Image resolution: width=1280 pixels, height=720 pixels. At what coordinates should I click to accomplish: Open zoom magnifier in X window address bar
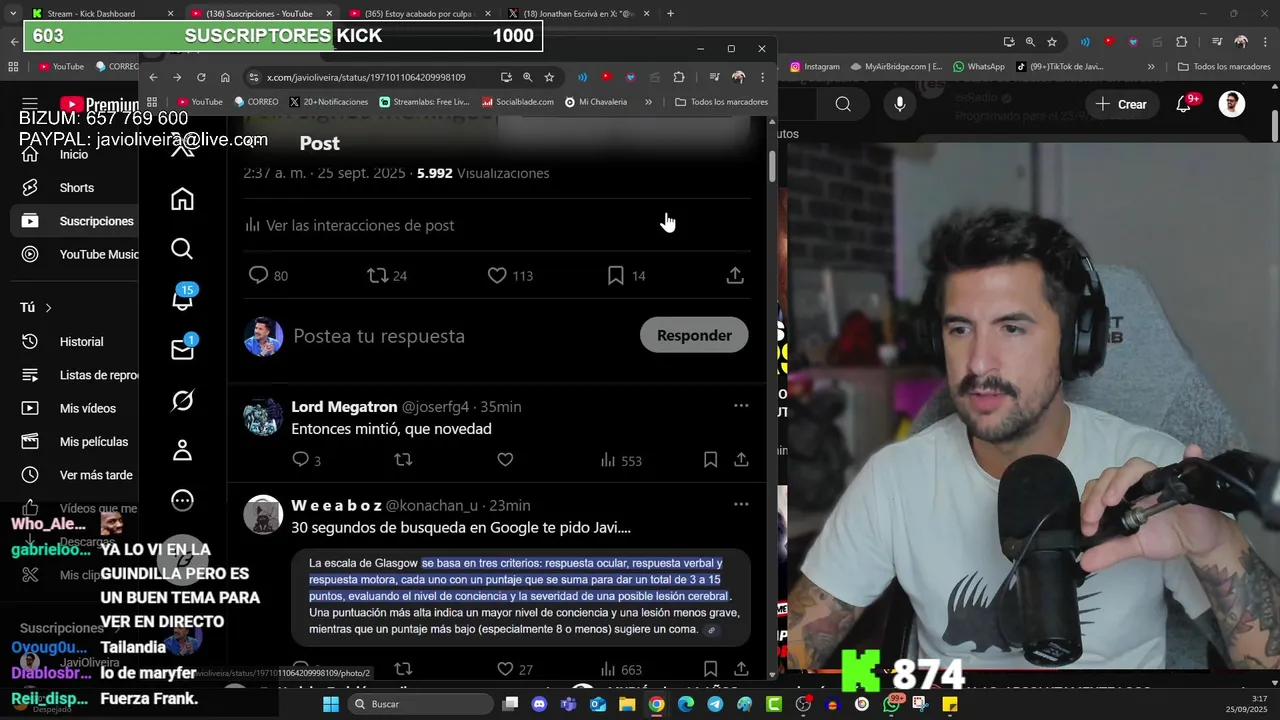[527, 77]
